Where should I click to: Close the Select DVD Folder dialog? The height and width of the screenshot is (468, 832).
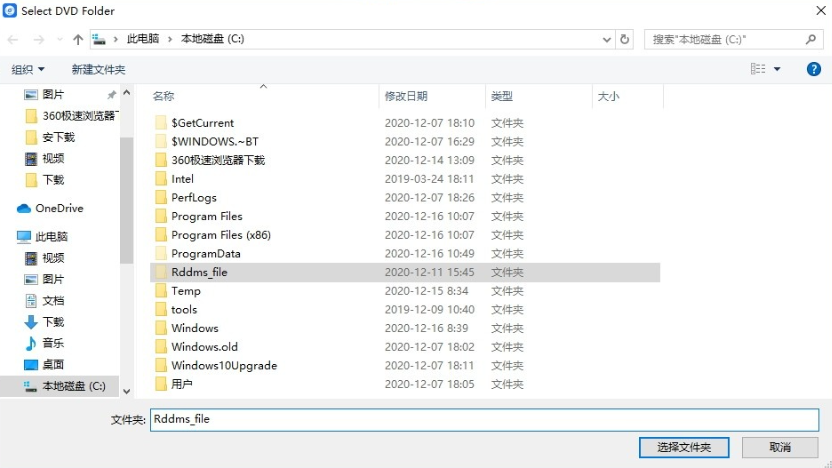[820, 11]
